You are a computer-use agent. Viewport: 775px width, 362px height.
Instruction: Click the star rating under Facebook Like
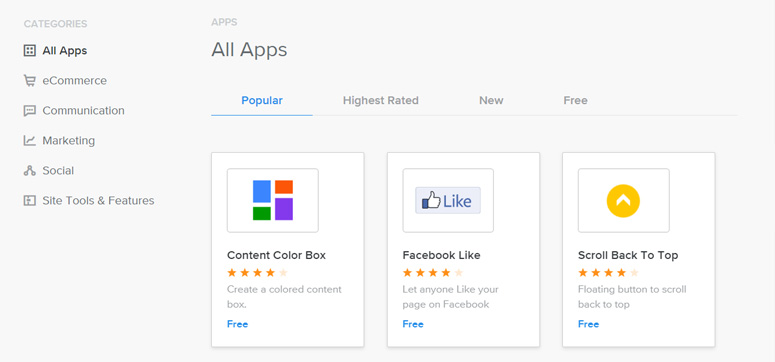tap(432, 272)
